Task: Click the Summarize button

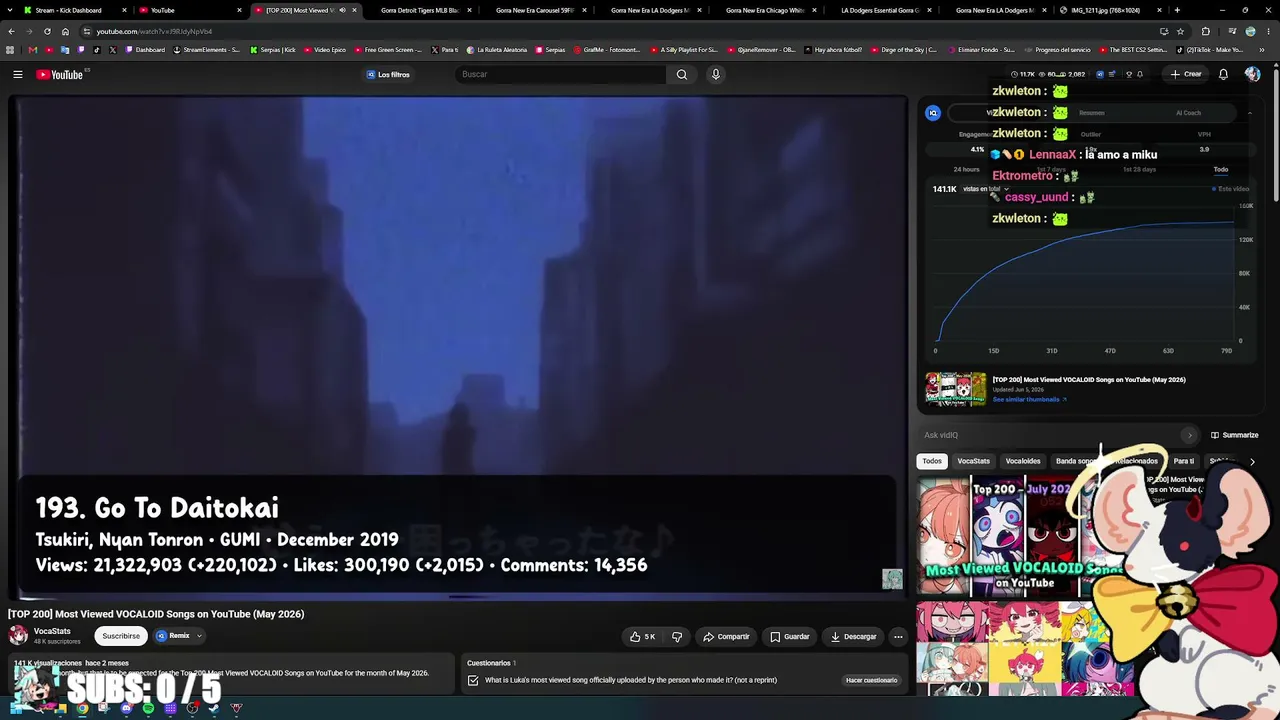Action: (x=1235, y=435)
